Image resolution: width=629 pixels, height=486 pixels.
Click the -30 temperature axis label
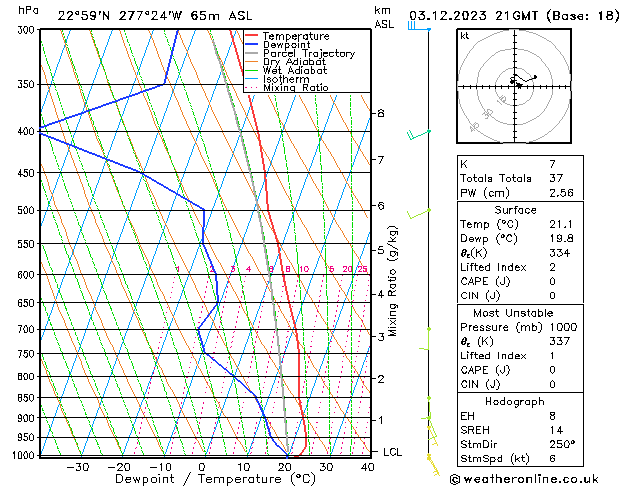click(x=77, y=467)
